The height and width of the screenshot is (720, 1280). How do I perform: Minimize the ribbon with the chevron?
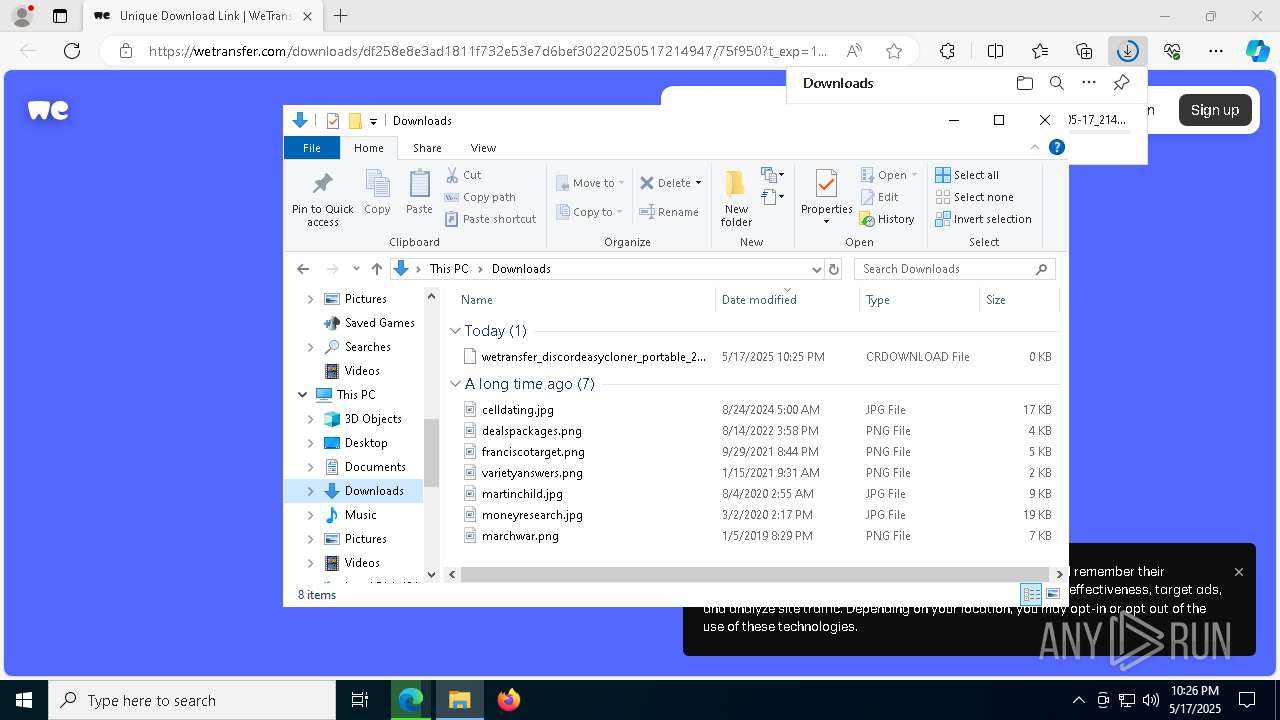click(x=1035, y=147)
